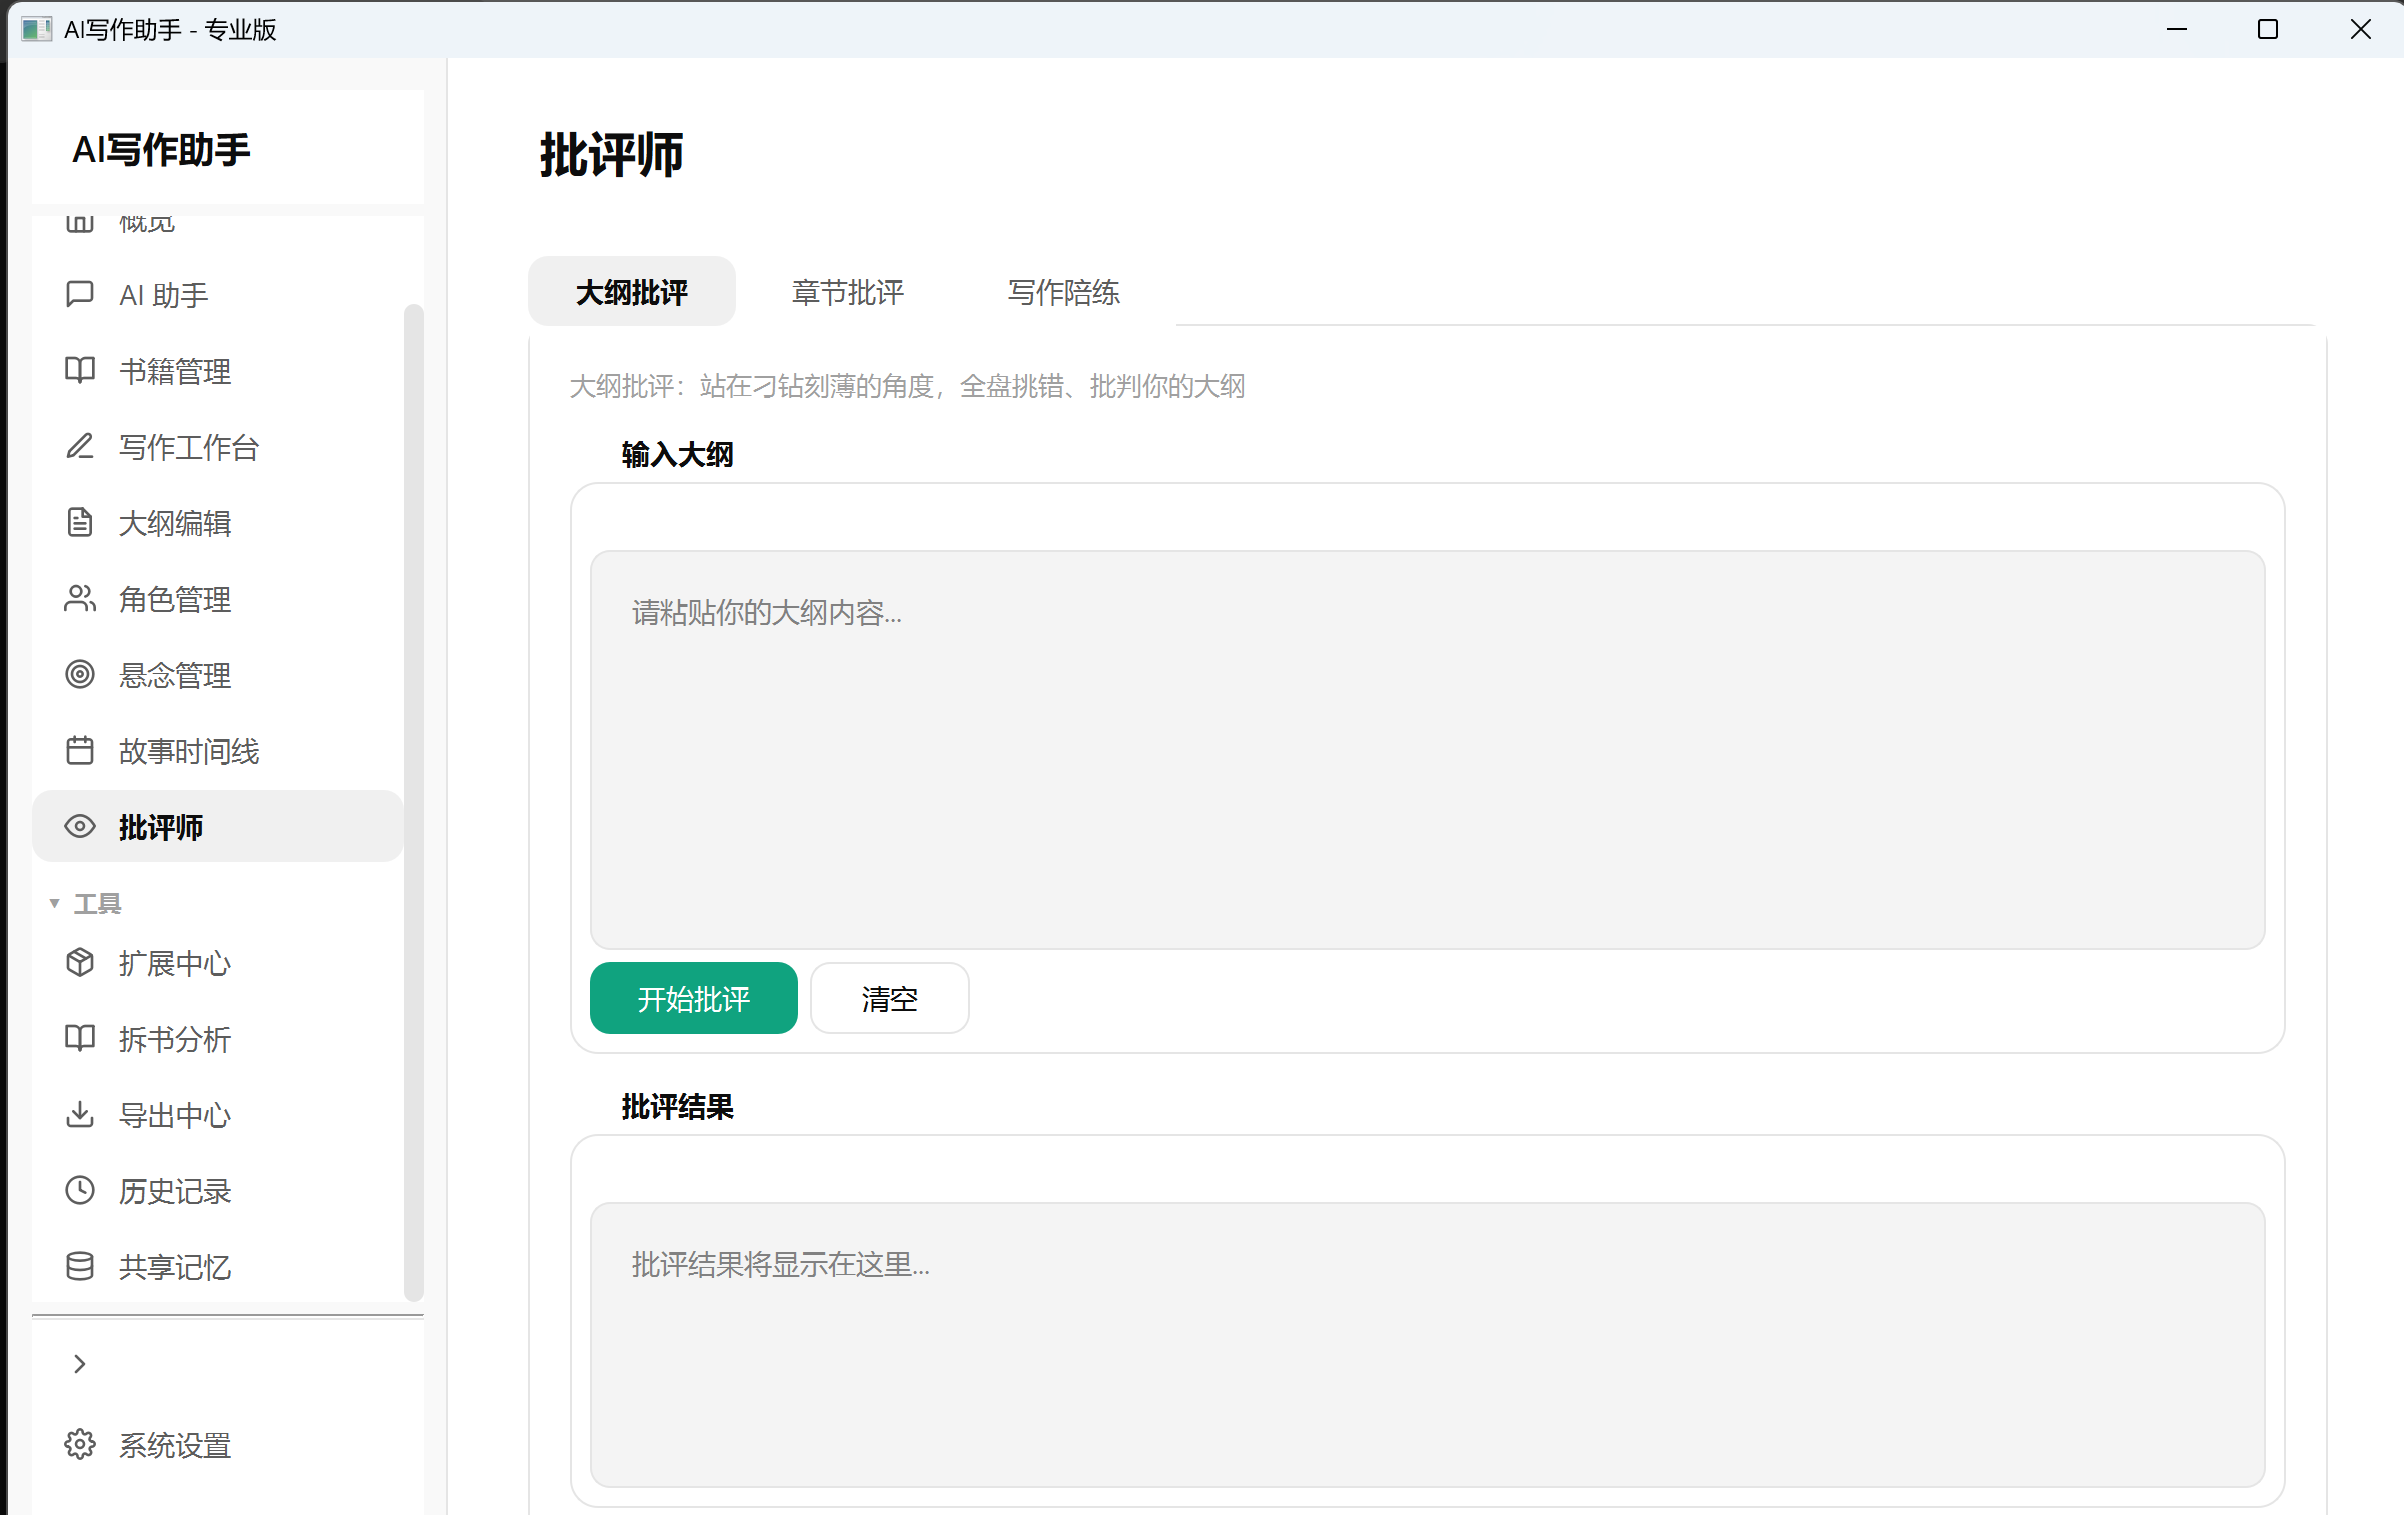
Task: Click the 批评结果 section label
Action: click(x=677, y=1106)
